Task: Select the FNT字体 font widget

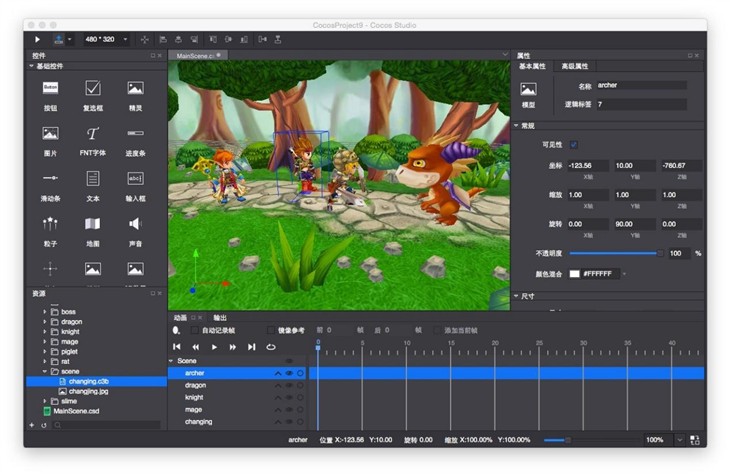Action: pos(93,141)
